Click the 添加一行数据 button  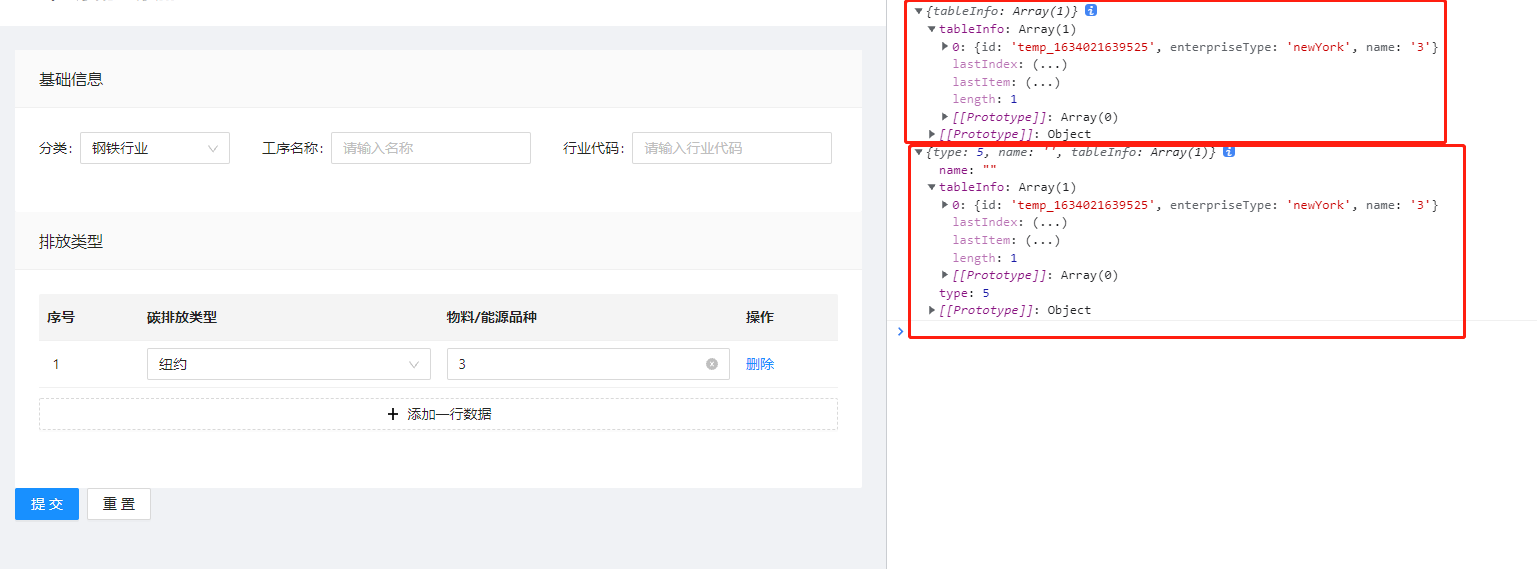[x=438, y=414]
